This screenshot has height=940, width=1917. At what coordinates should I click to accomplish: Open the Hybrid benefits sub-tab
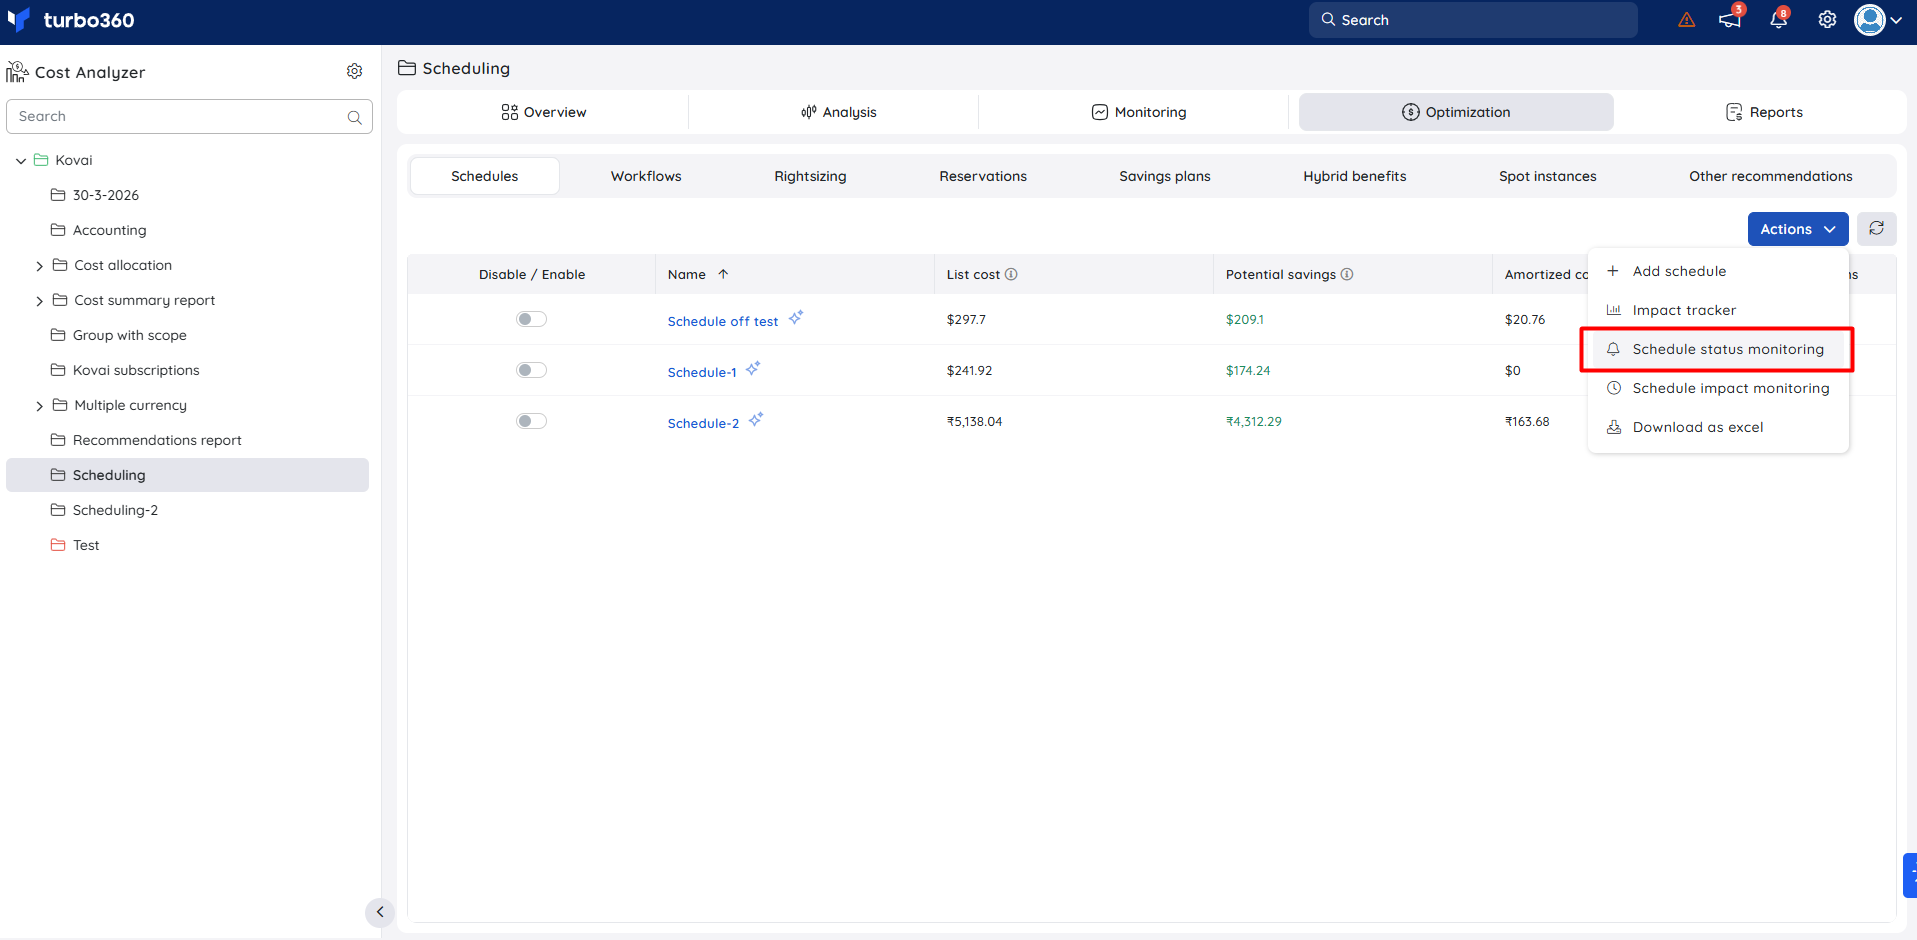1355,176
